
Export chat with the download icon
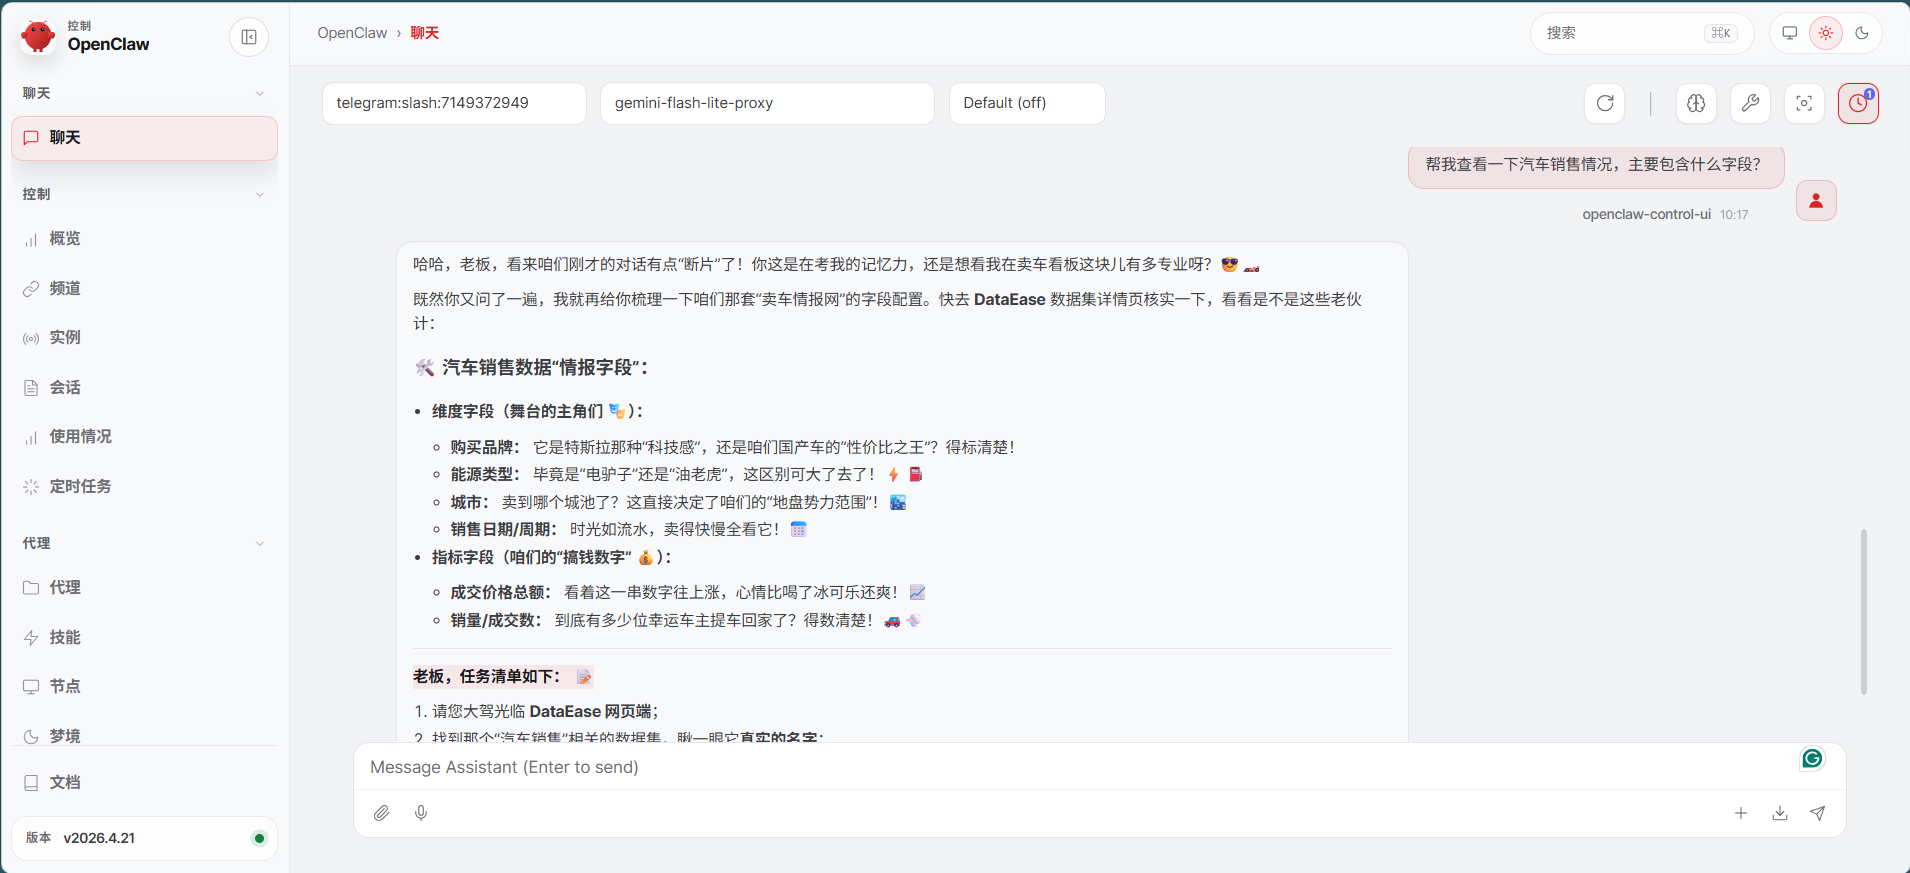(1780, 813)
